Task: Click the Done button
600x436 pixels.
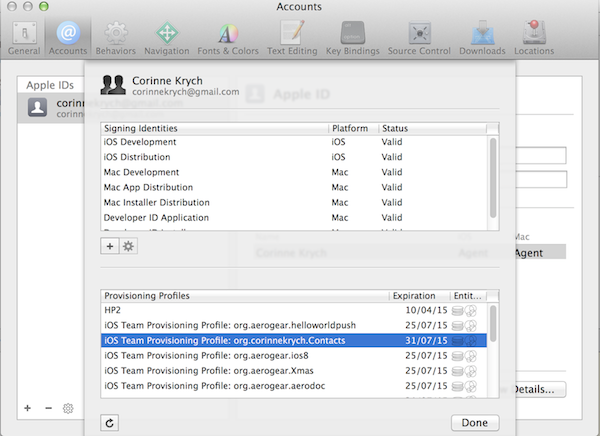Action: [475, 423]
